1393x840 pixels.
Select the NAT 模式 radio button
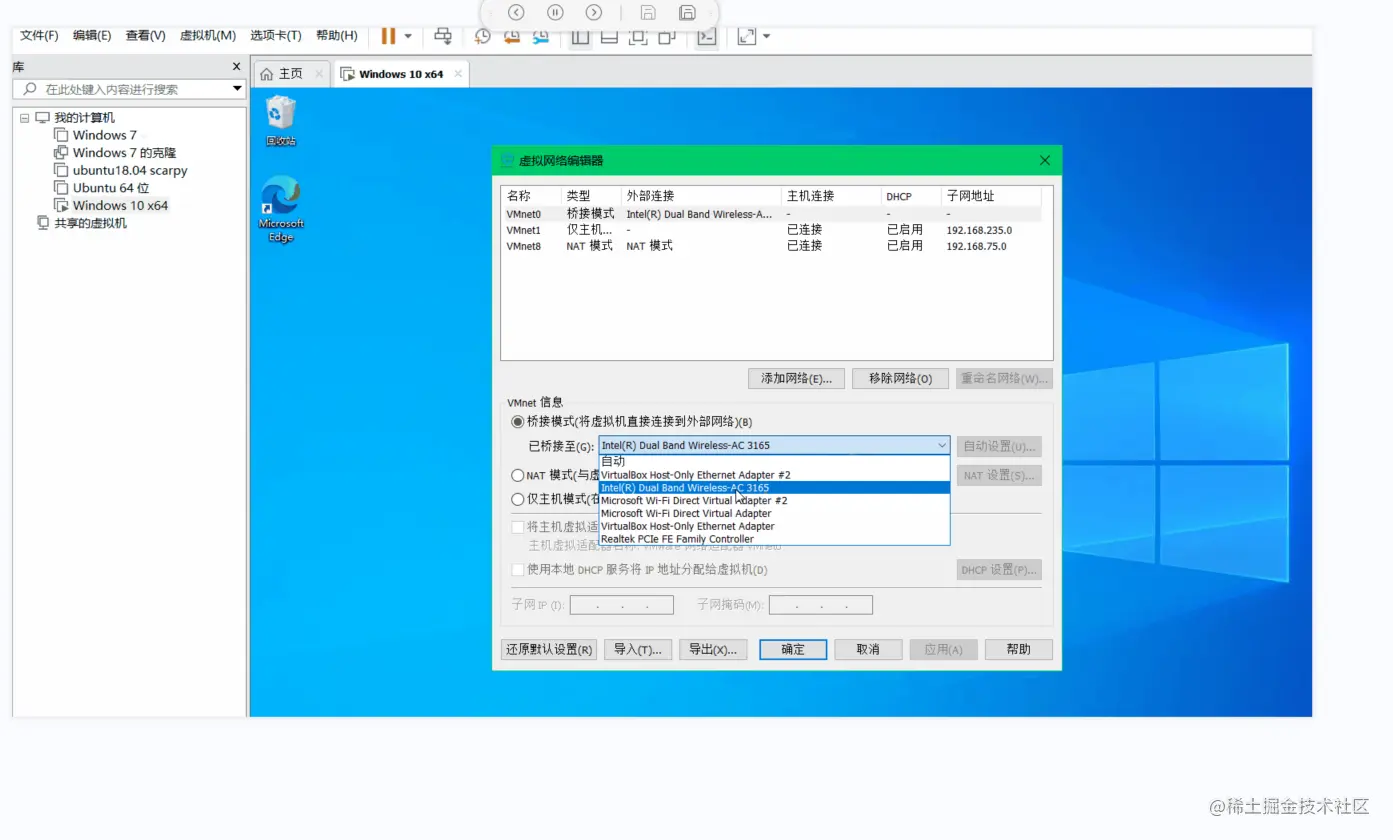tap(518, 476)
